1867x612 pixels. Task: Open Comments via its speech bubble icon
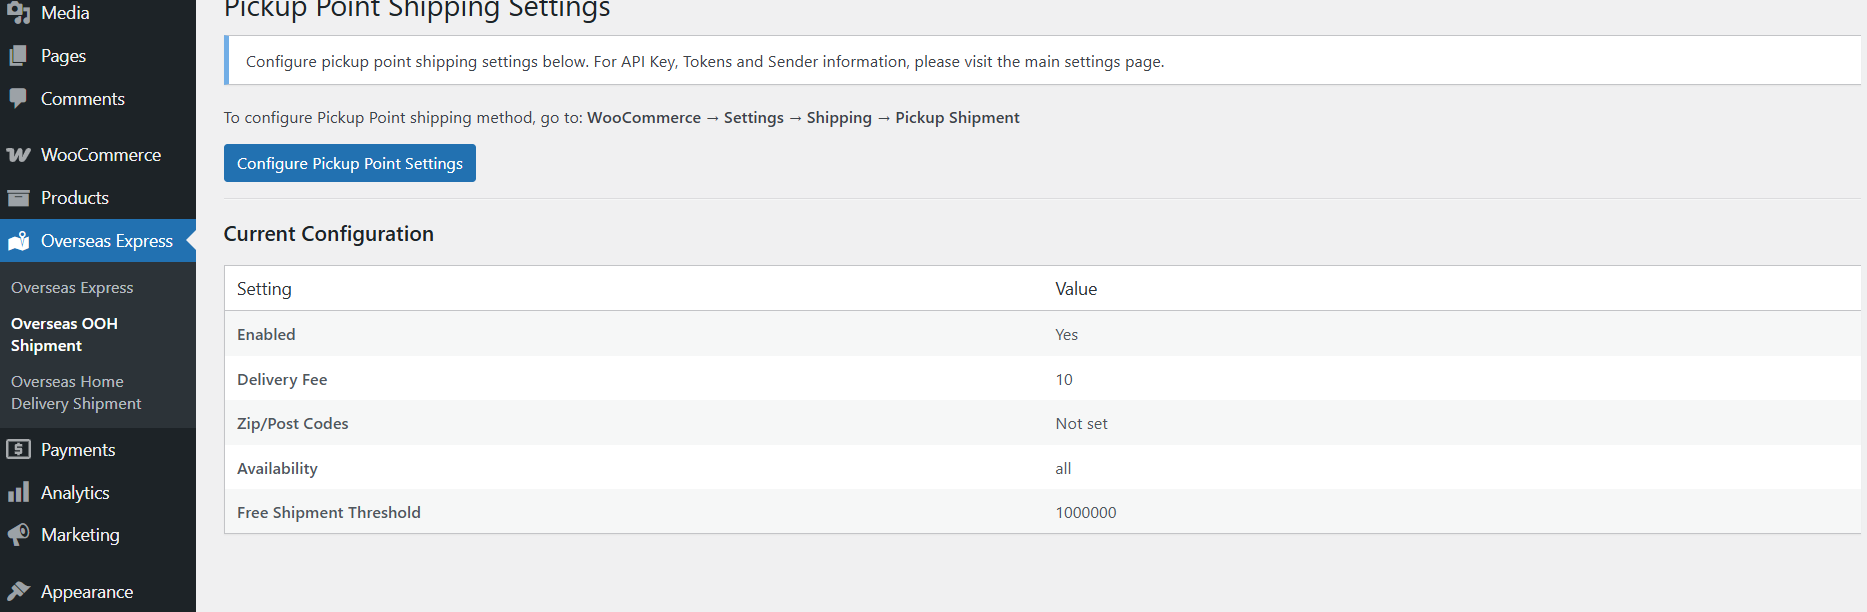[18, 98]
